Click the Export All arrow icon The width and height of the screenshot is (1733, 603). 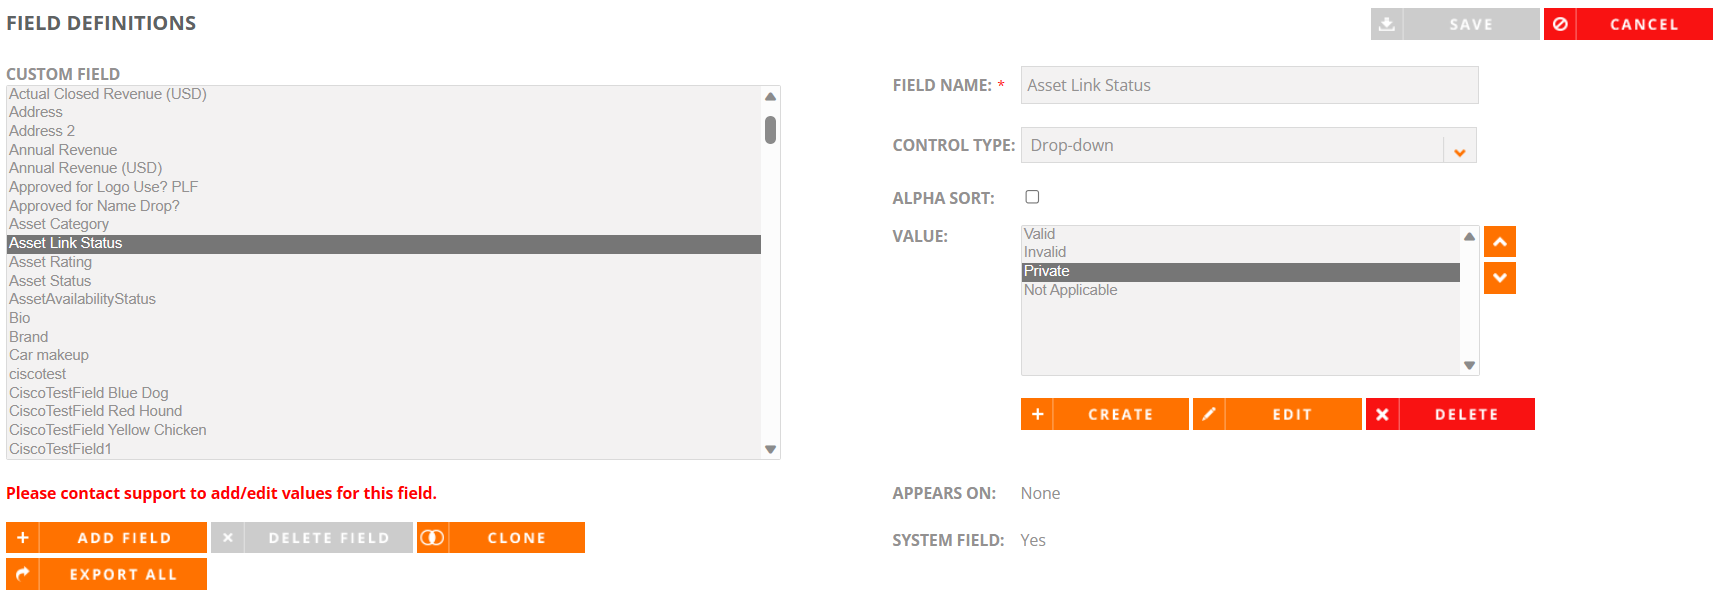22,574
